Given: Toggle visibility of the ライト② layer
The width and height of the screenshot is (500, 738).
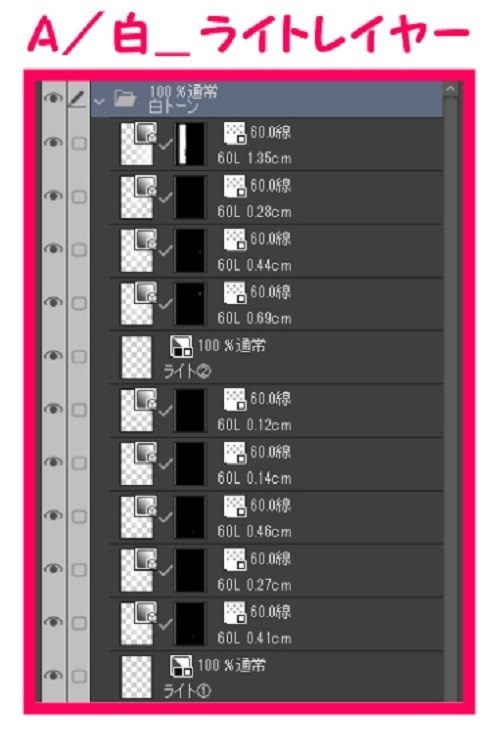Looking at the screenshot, I should [x=53, y=356].
